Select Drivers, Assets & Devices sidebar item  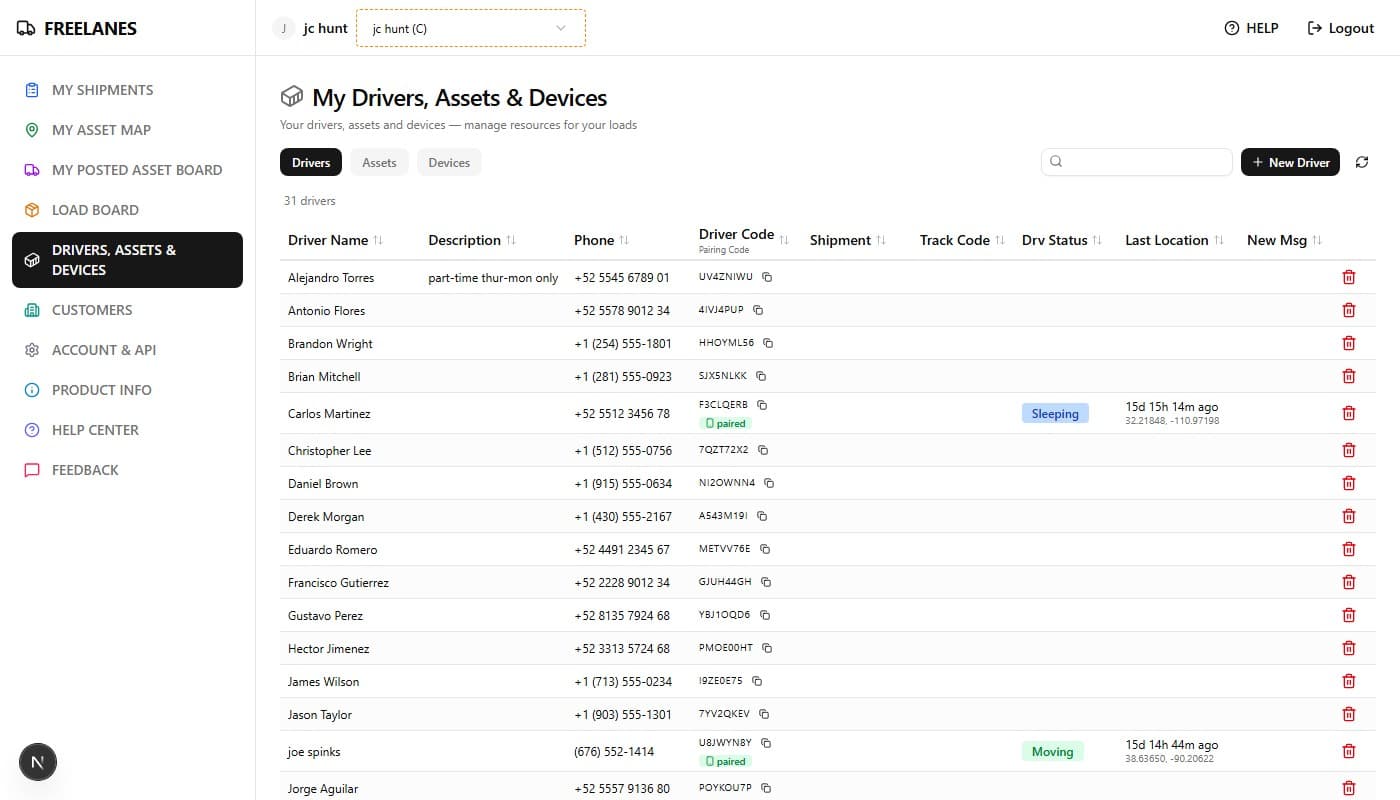coord(127,260)
